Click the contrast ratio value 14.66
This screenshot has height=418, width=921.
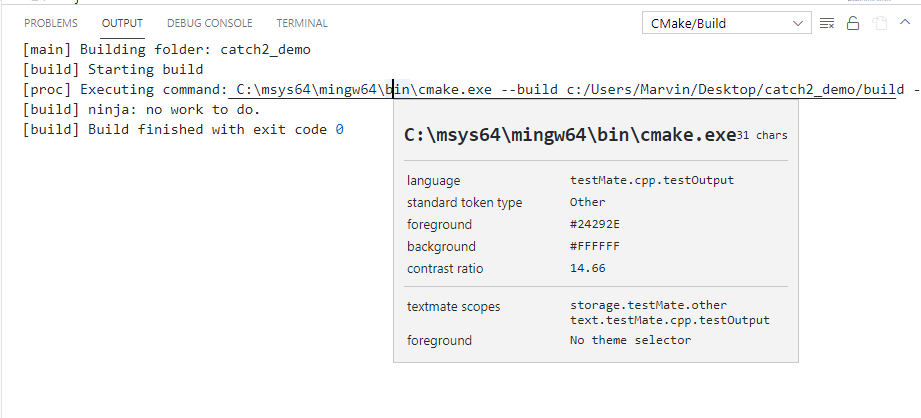click(587, 268)
